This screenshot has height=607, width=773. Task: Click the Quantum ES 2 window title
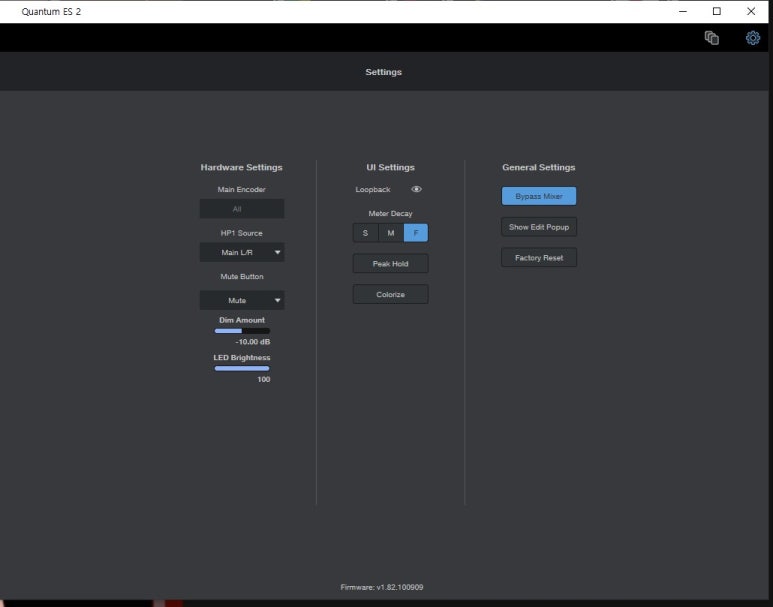(x=51, y=11)
